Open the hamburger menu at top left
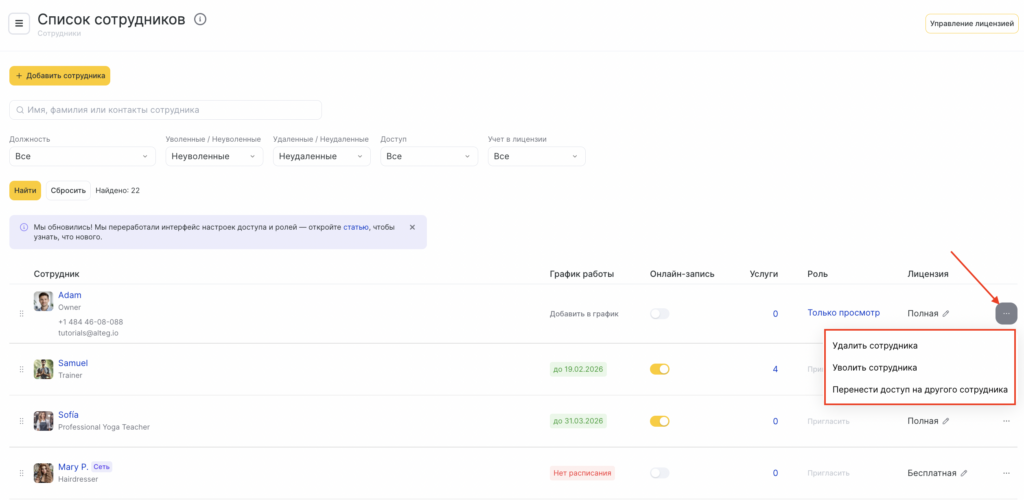Image resolution: width=1024 pixels, height=500 pixels. coord(19,23)
